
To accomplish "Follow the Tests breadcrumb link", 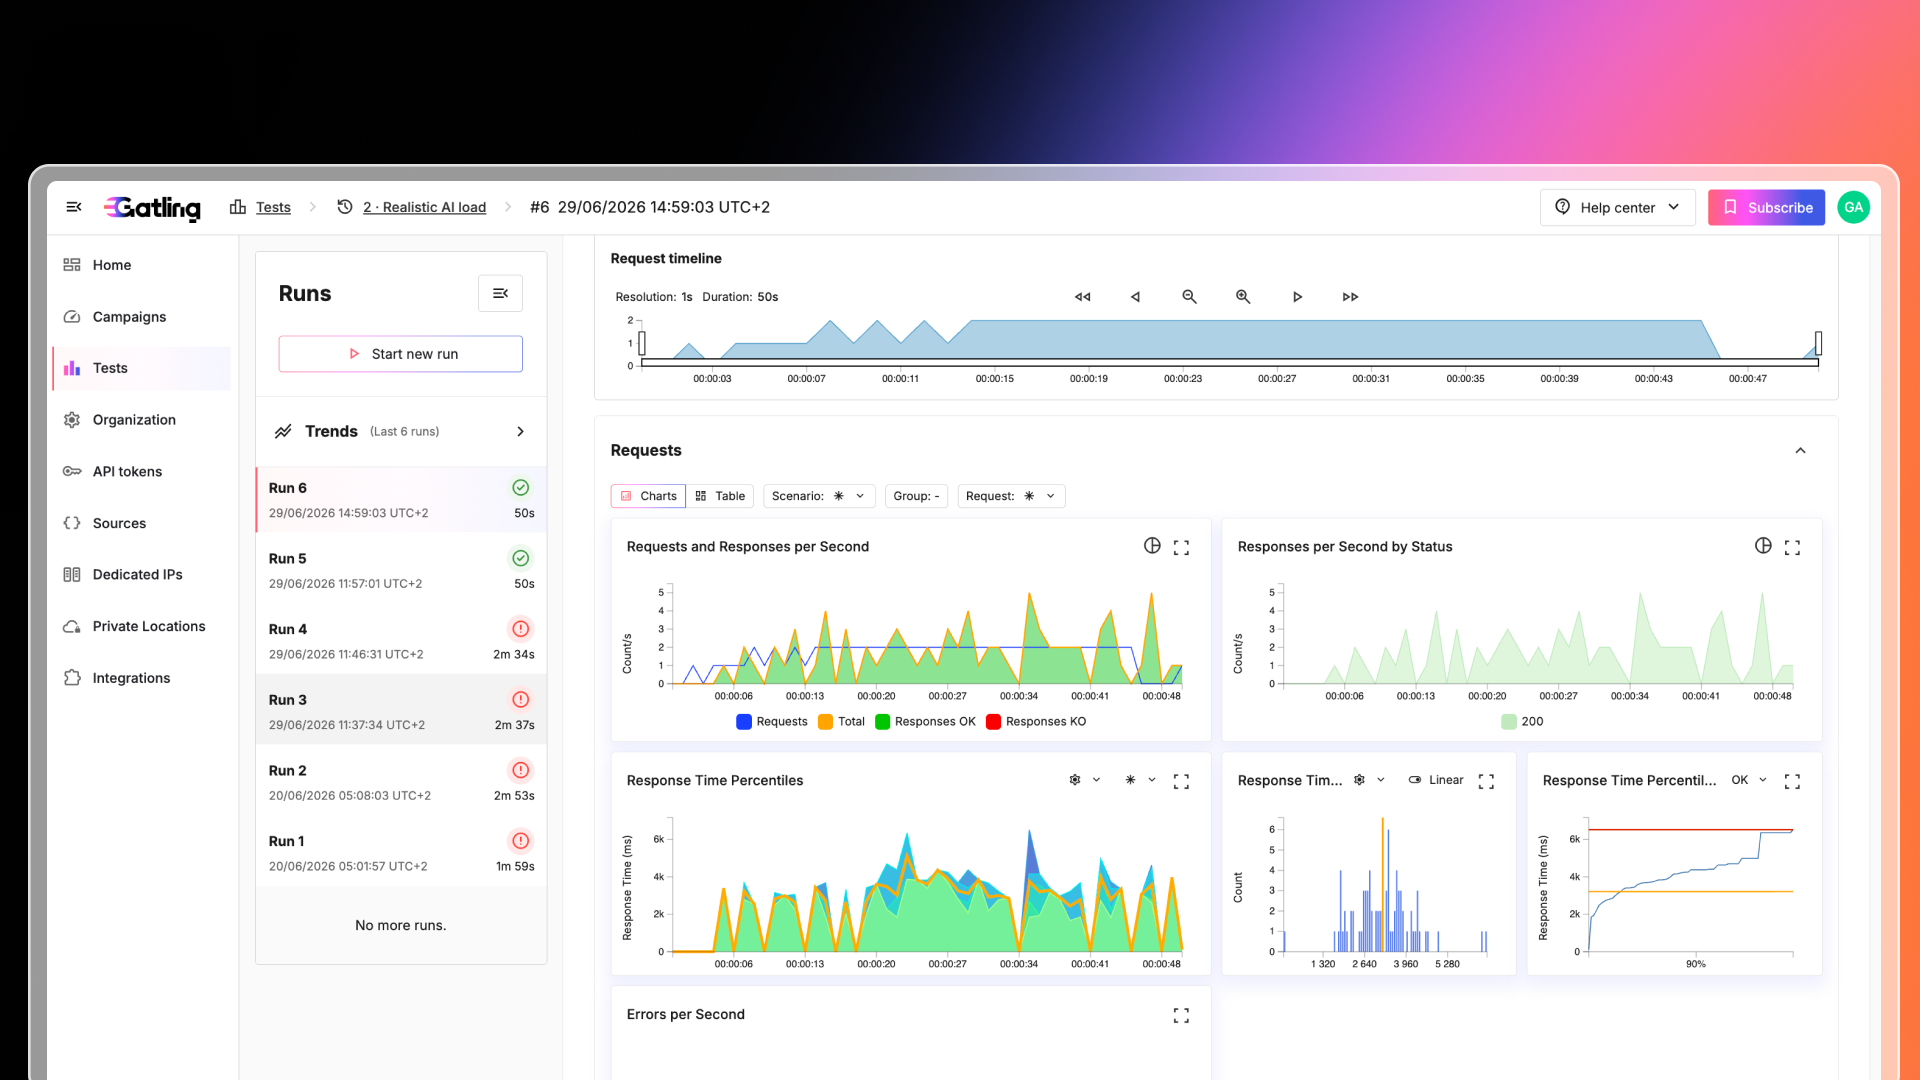I will 273,207.
